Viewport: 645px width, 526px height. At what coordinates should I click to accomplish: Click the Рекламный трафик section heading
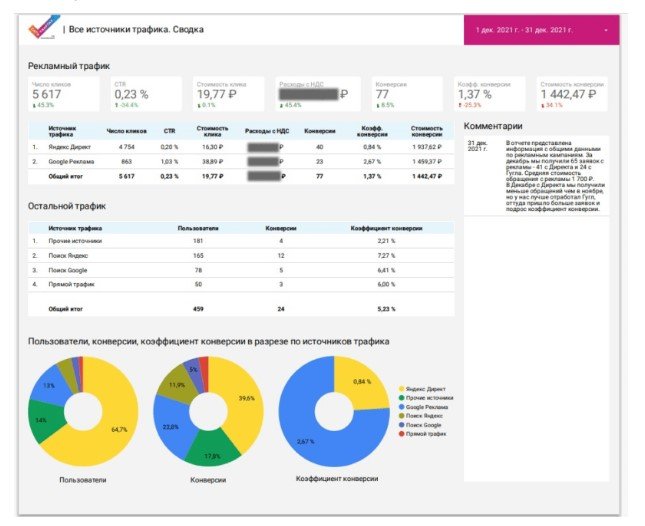[69, 66]
